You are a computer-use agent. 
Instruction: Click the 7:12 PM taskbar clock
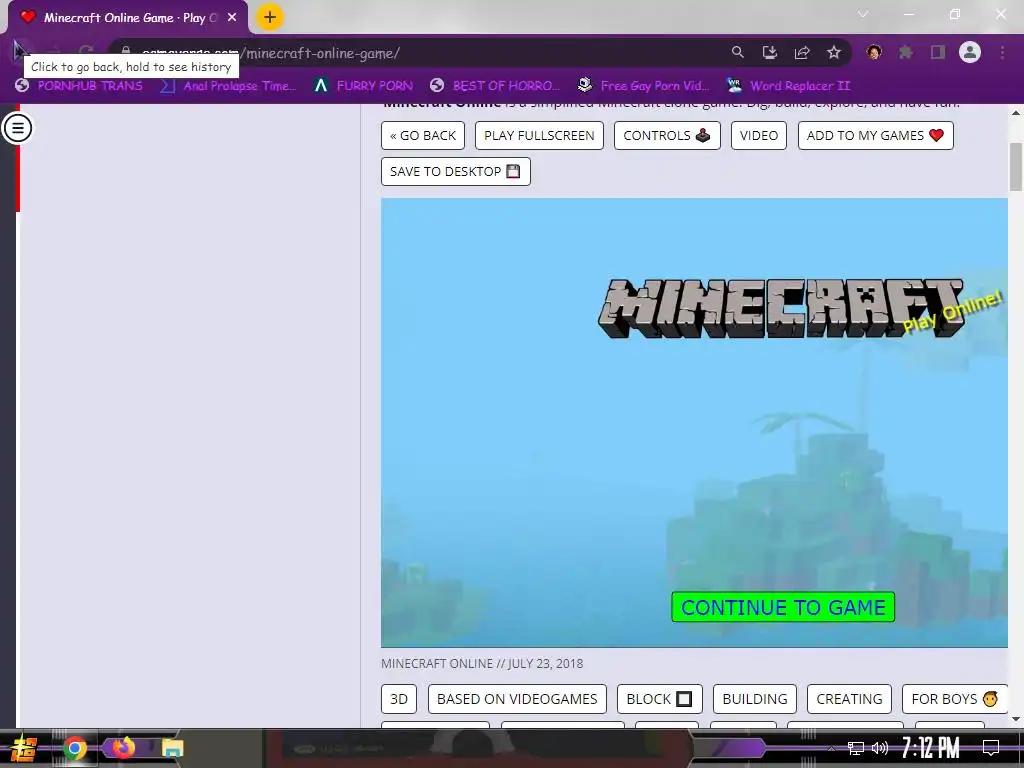931,748
